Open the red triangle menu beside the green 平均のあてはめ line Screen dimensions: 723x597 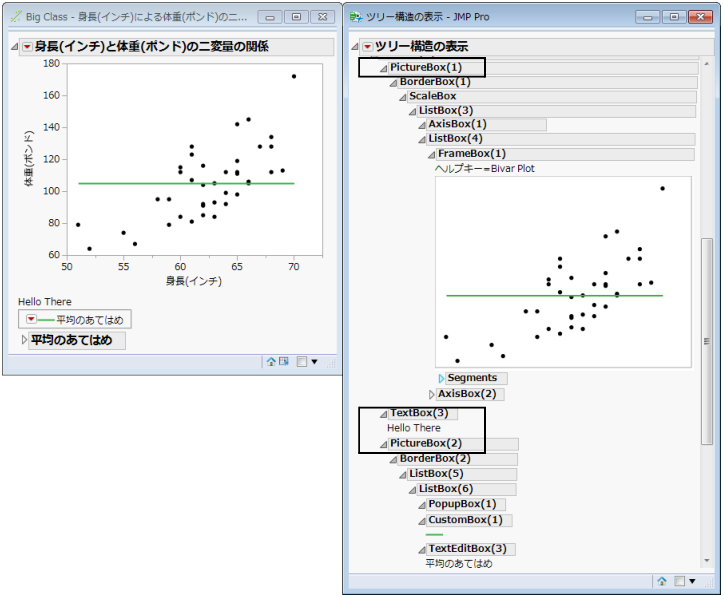point(31,319)
